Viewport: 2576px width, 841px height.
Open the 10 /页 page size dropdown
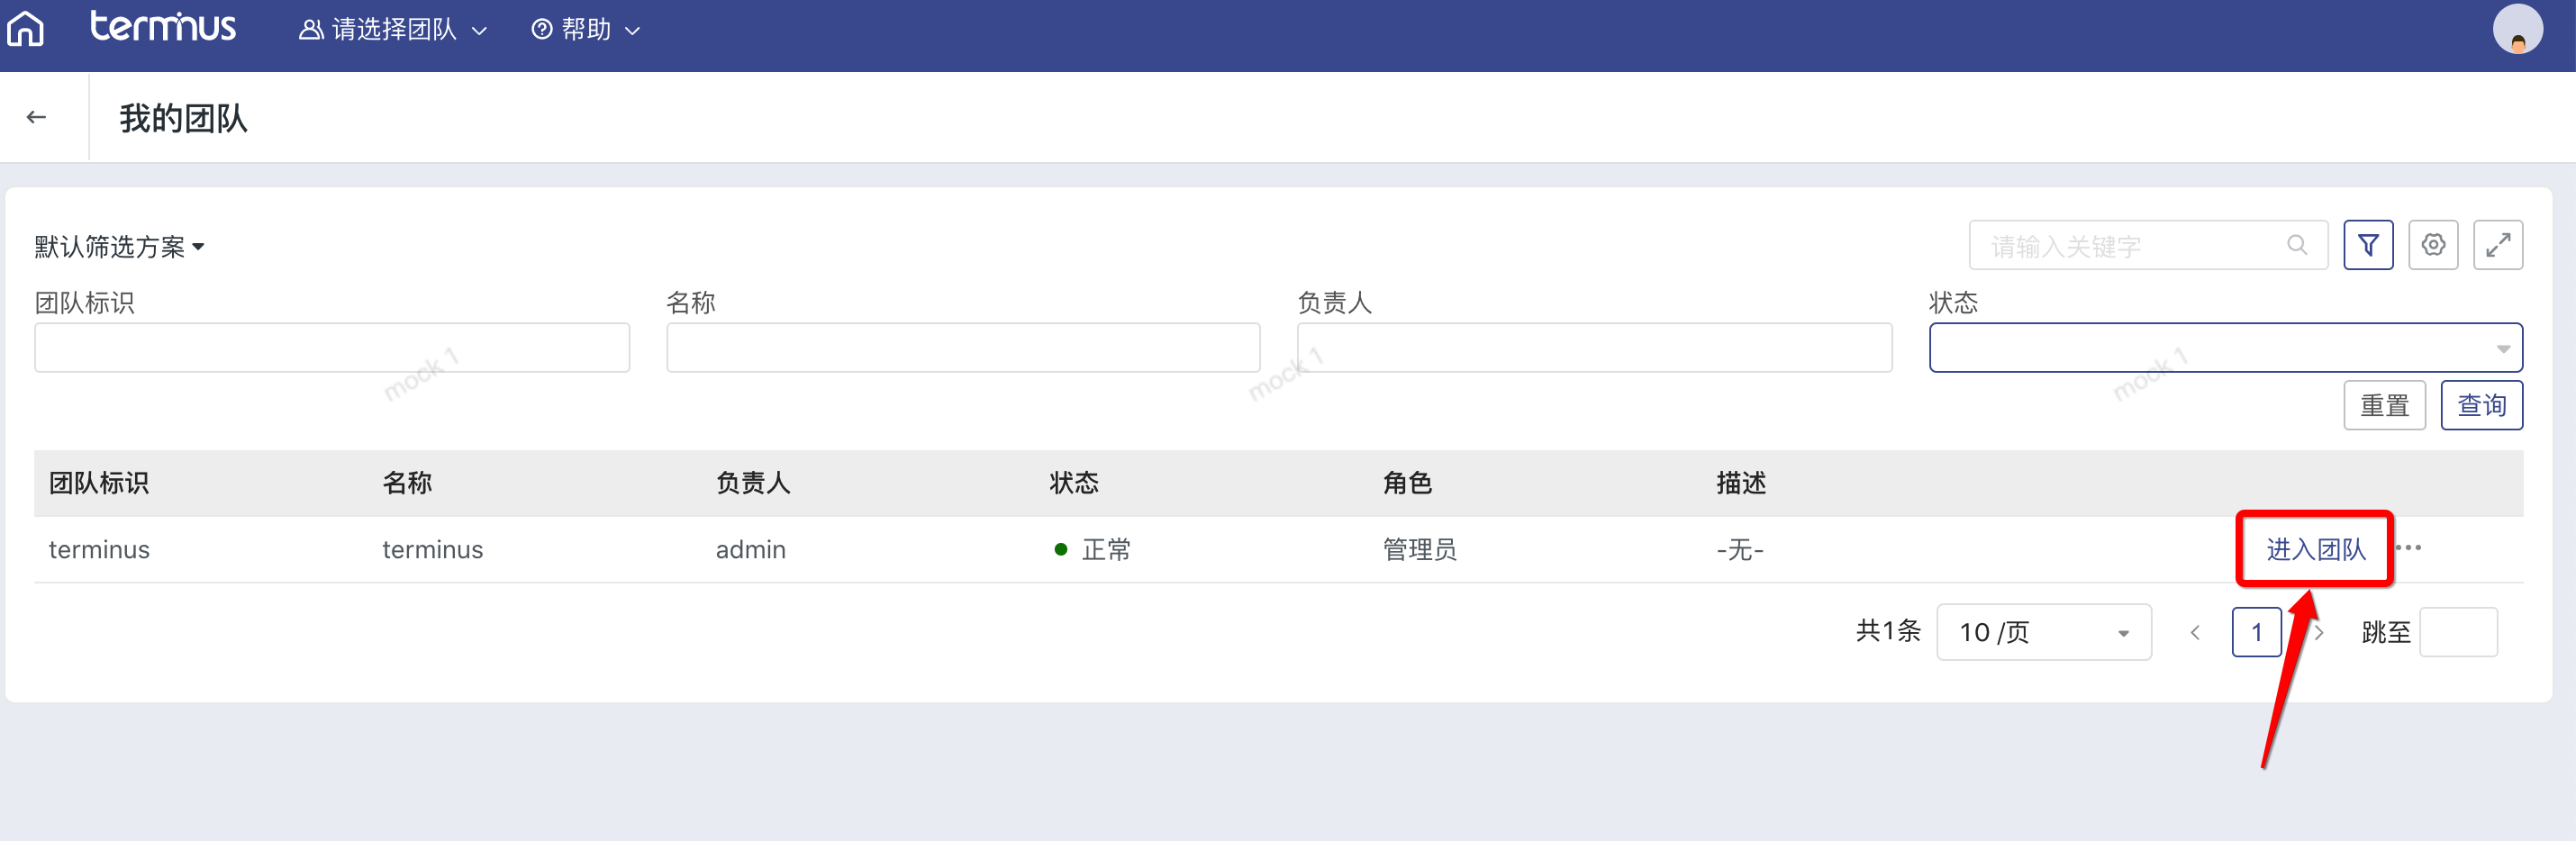2043,633
